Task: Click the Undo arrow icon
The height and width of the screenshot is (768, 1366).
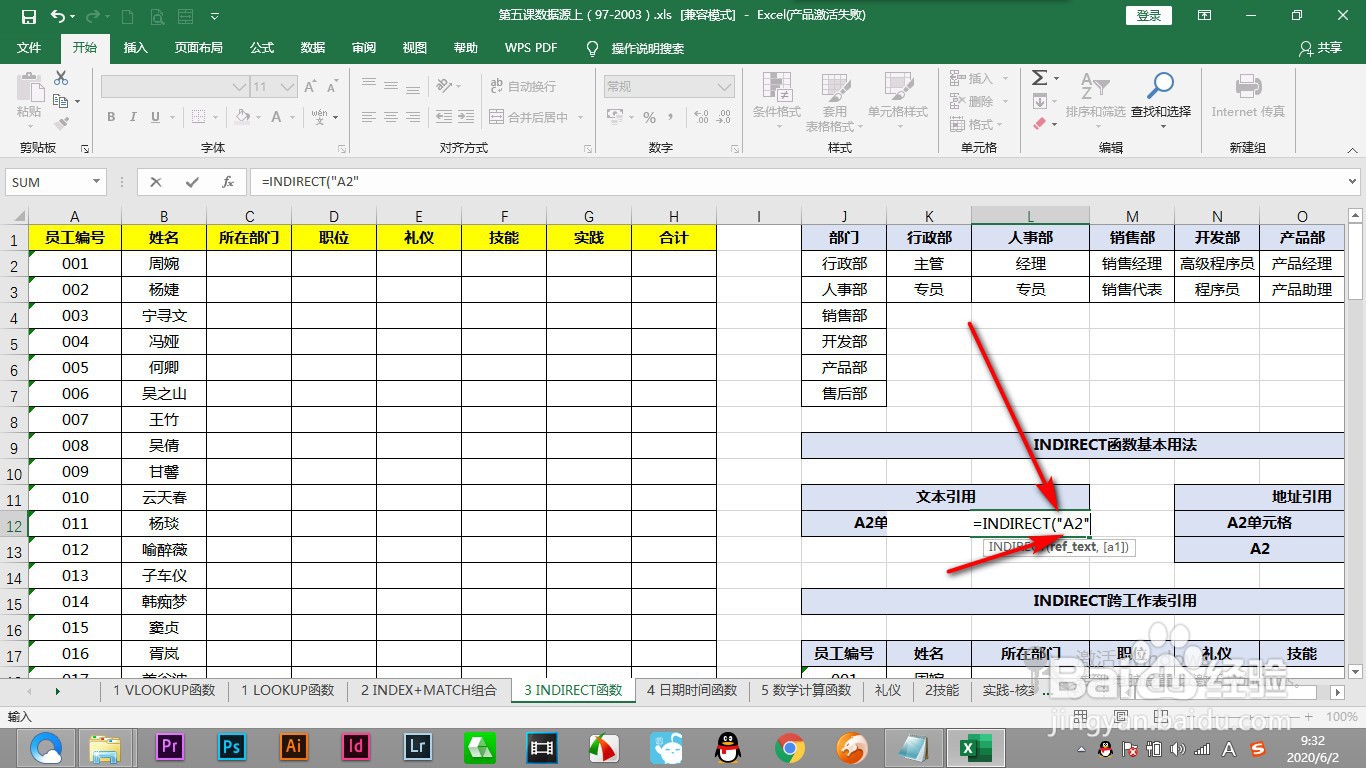Action: click(x=57, y=16)
